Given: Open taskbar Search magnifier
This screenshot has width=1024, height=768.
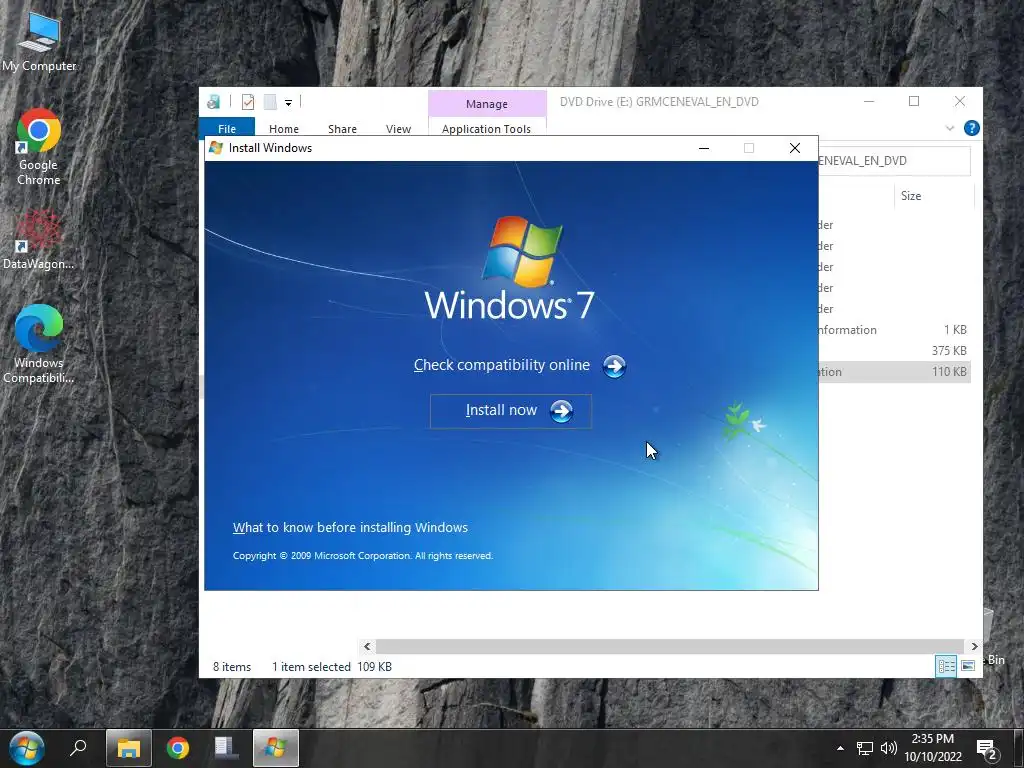Looking at the screenshot, I should pyautogui.click(x=78, y=748).
